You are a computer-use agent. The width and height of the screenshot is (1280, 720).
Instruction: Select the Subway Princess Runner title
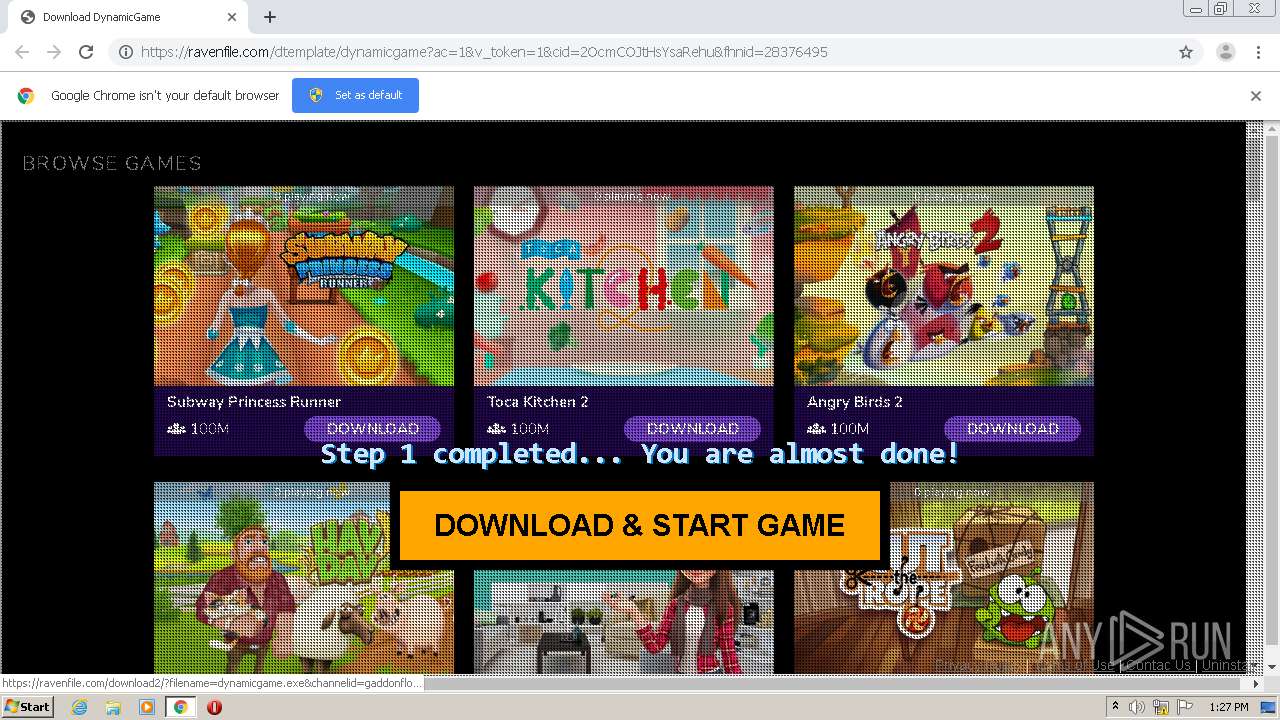254,402
